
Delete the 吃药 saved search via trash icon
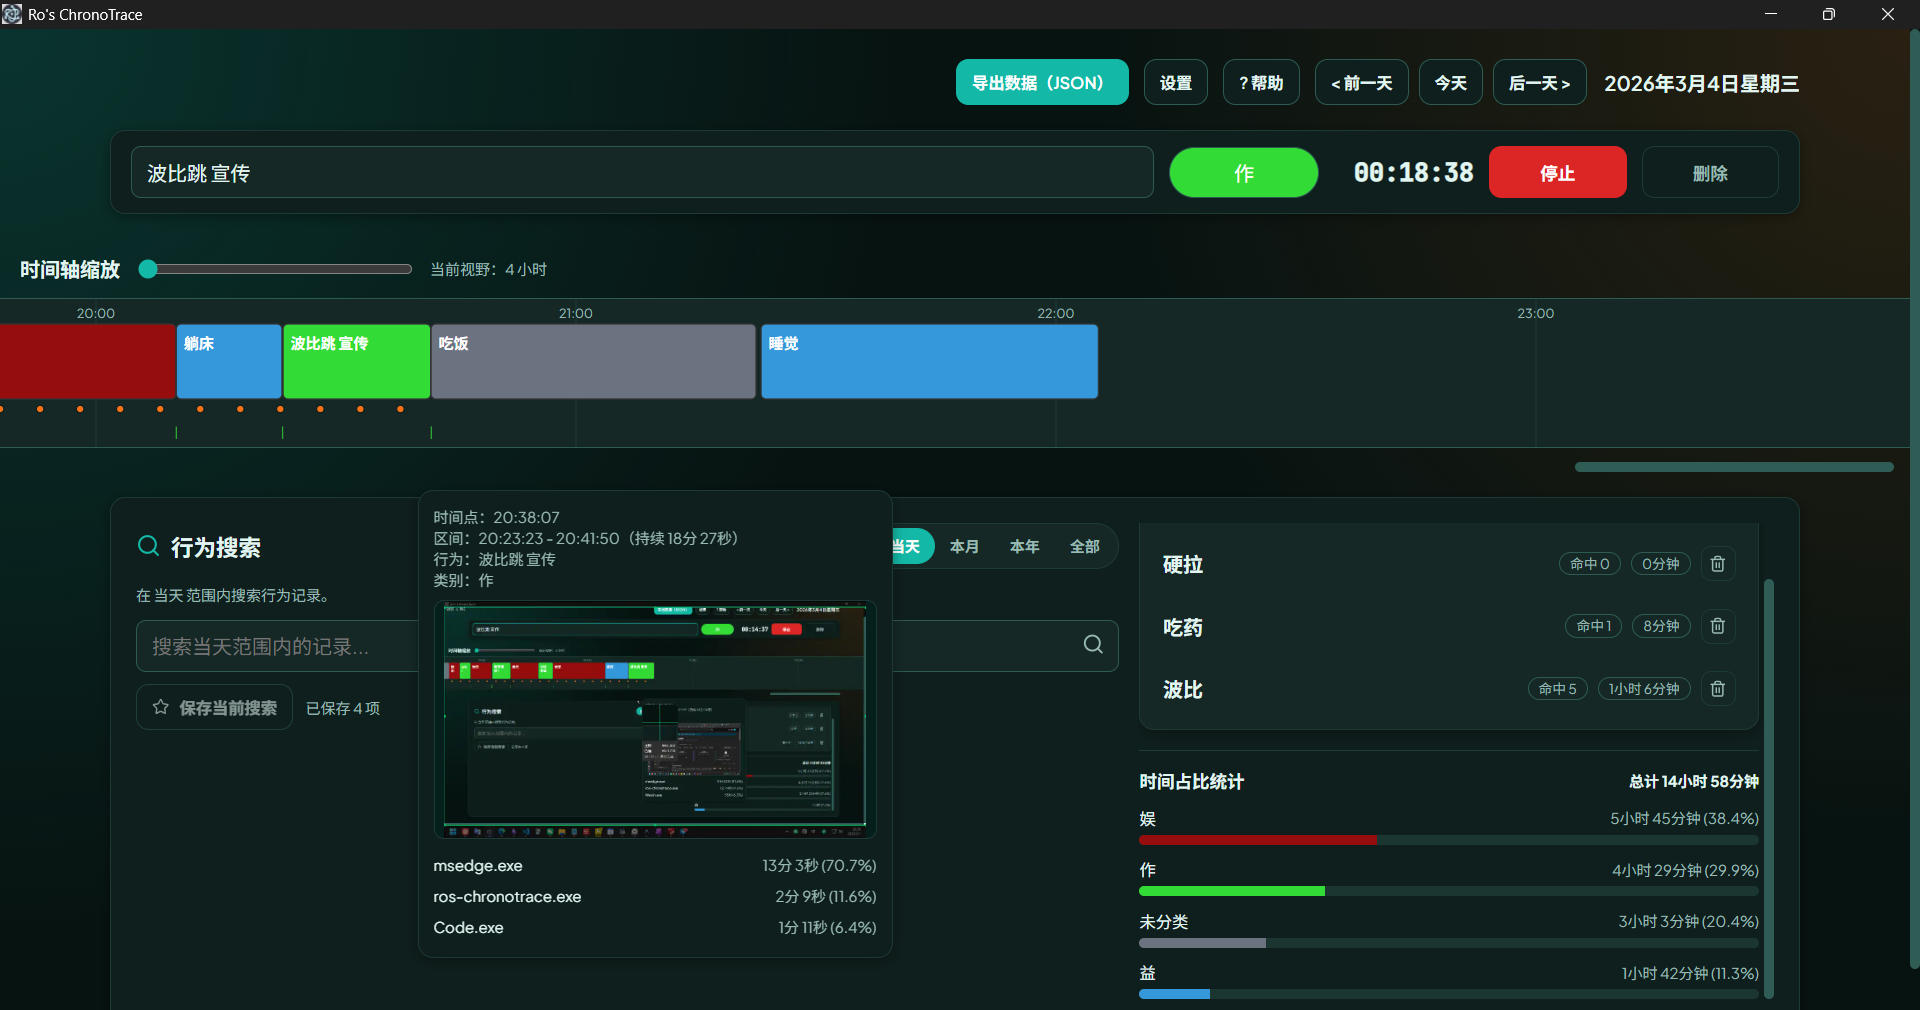pyautogui.click(x=1717, y=626)
